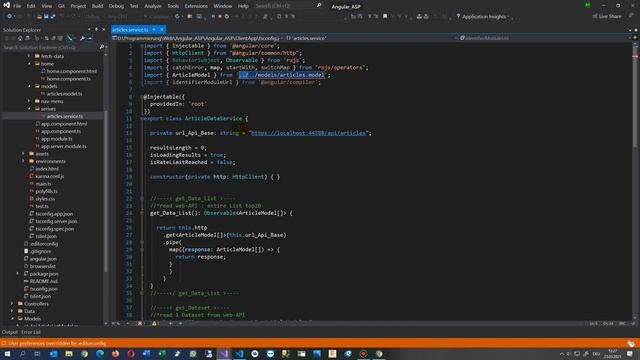640x360 pixels.
Task: Click the Visual Studio logo icon
Action: [6, 5]
